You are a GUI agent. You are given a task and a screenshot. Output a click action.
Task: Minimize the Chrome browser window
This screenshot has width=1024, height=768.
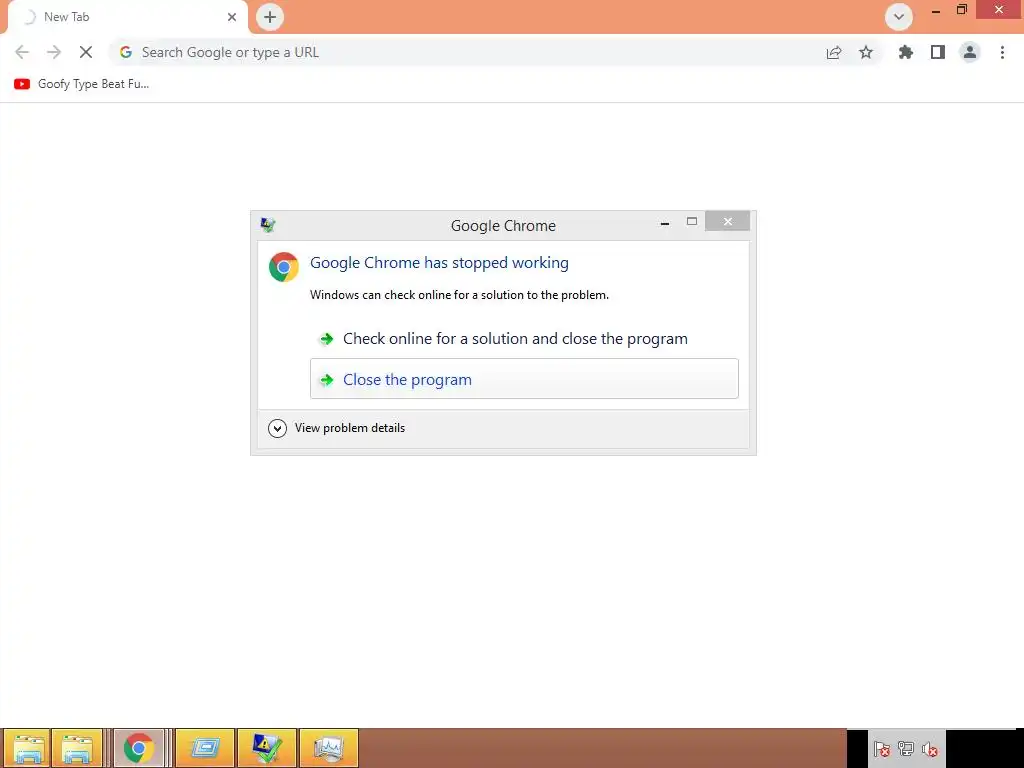pos(936,10)
